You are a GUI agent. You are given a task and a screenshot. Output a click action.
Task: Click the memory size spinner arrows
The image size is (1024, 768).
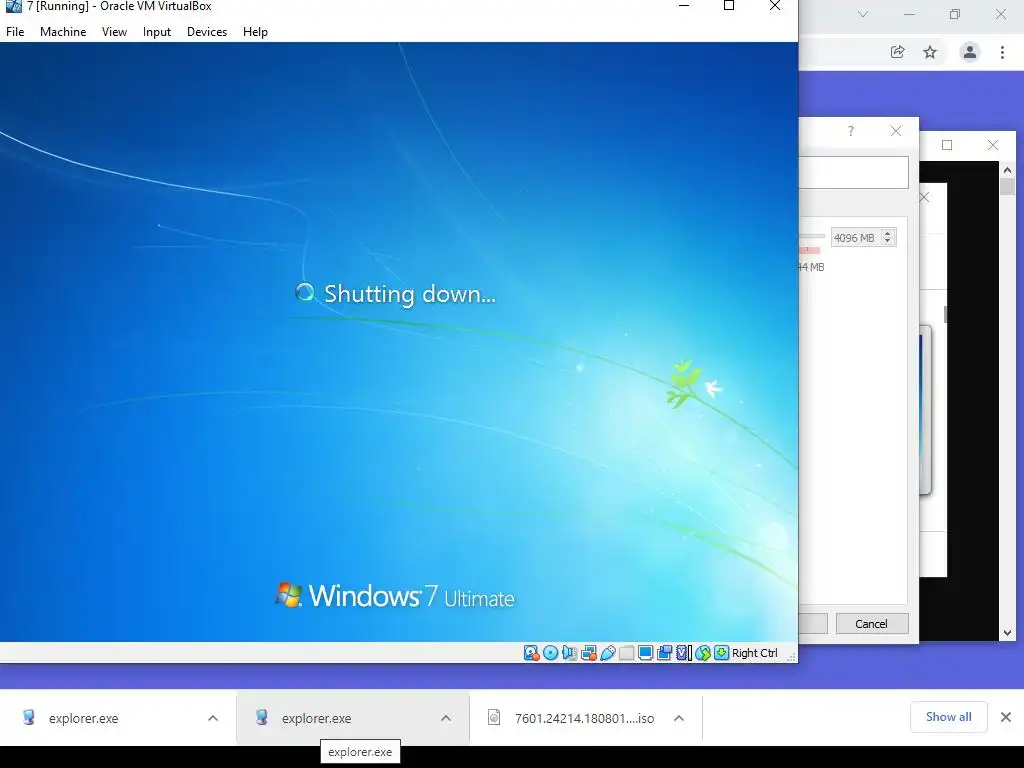pos(888,238)
